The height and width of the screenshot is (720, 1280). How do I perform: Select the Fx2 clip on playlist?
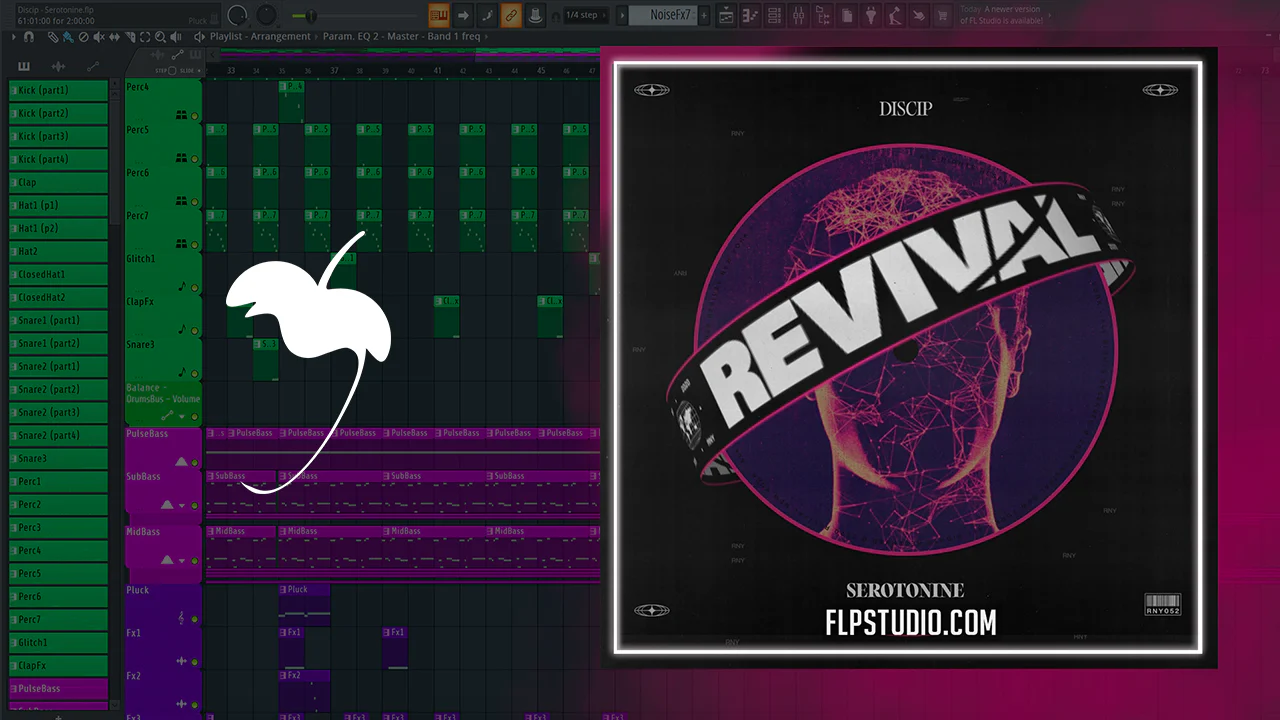click(x=304, y=689)
